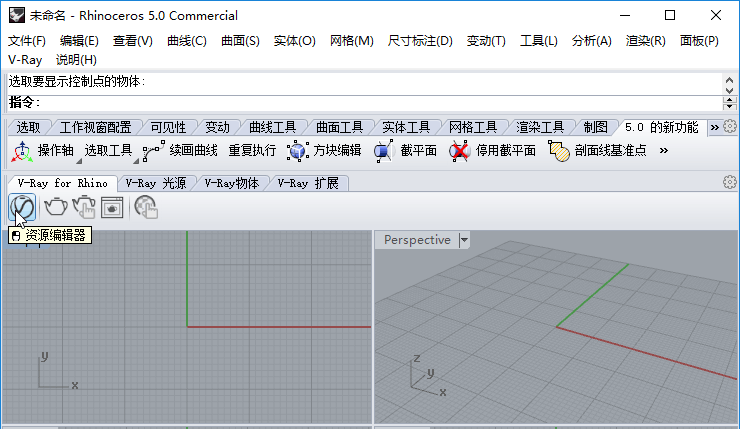Open the 网格(M) menu
Image resolution: width=740 pixels, height=429 pixels.
352,41
